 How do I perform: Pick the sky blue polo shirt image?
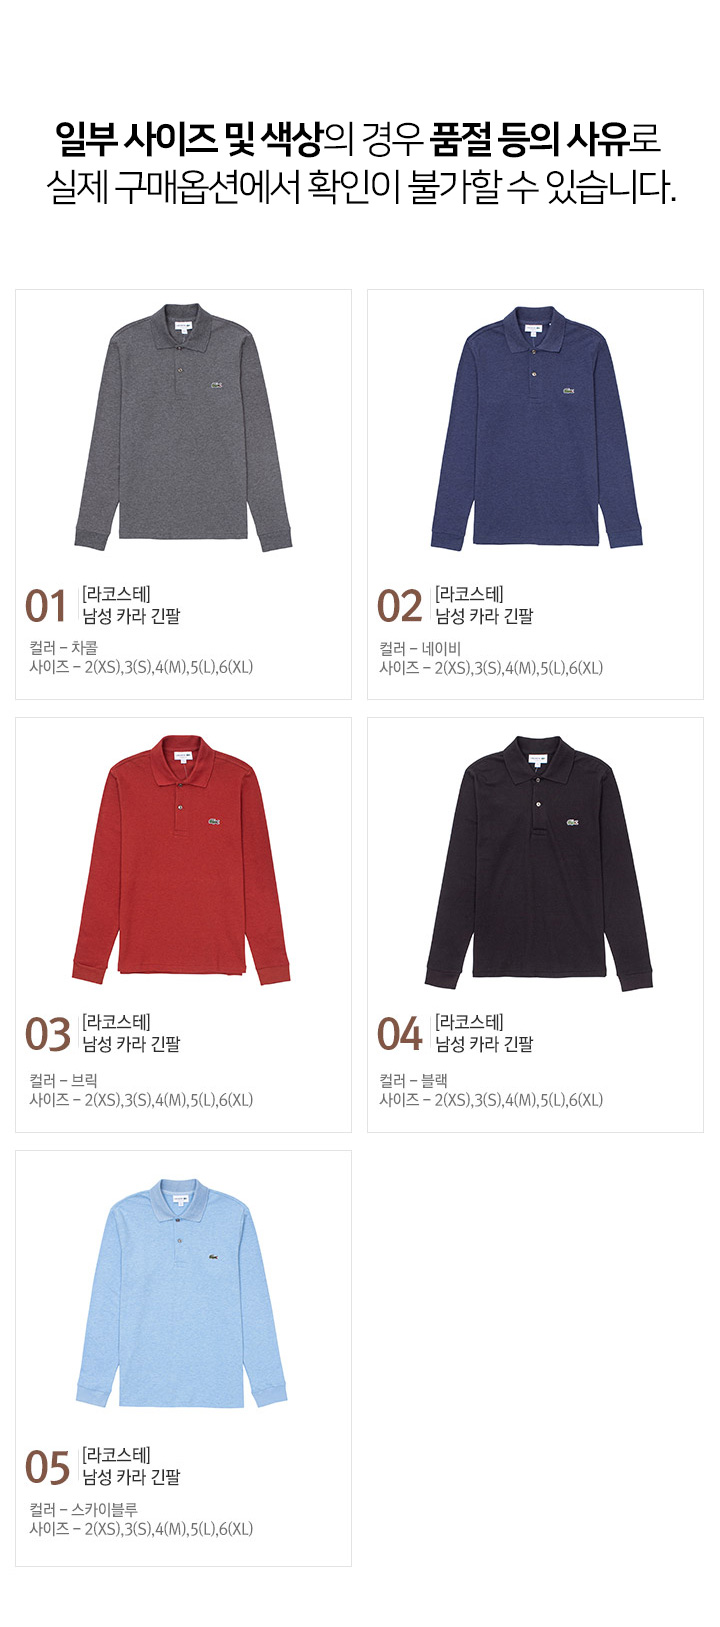181,1293
